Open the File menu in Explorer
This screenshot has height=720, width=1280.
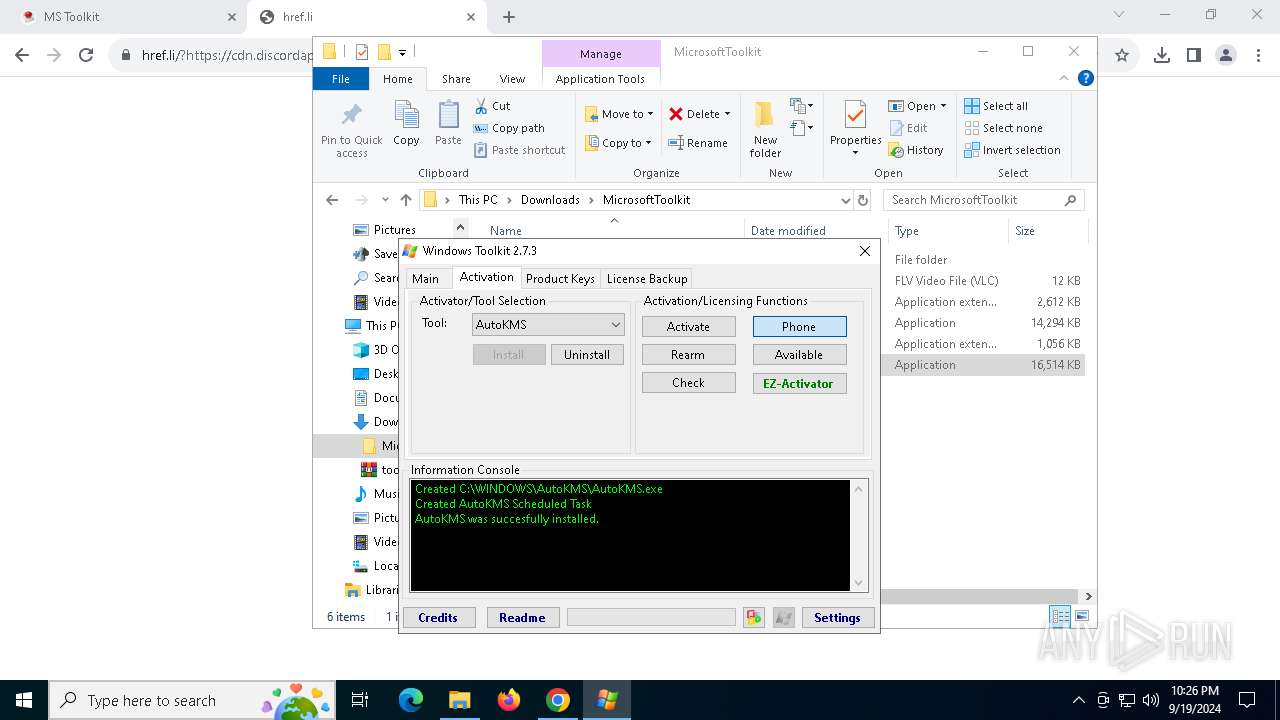coord(341,79)
